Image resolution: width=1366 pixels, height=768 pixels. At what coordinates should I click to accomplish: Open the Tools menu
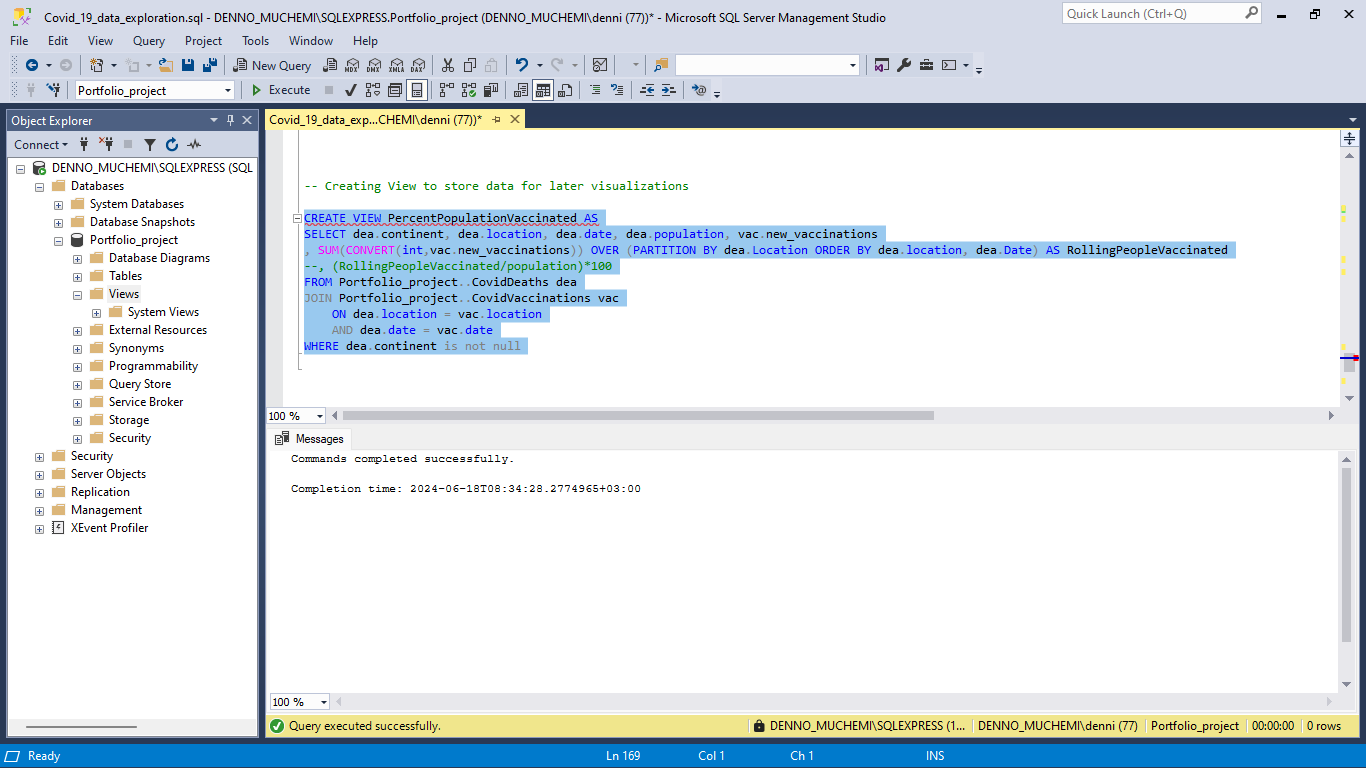tap(255, 41)
